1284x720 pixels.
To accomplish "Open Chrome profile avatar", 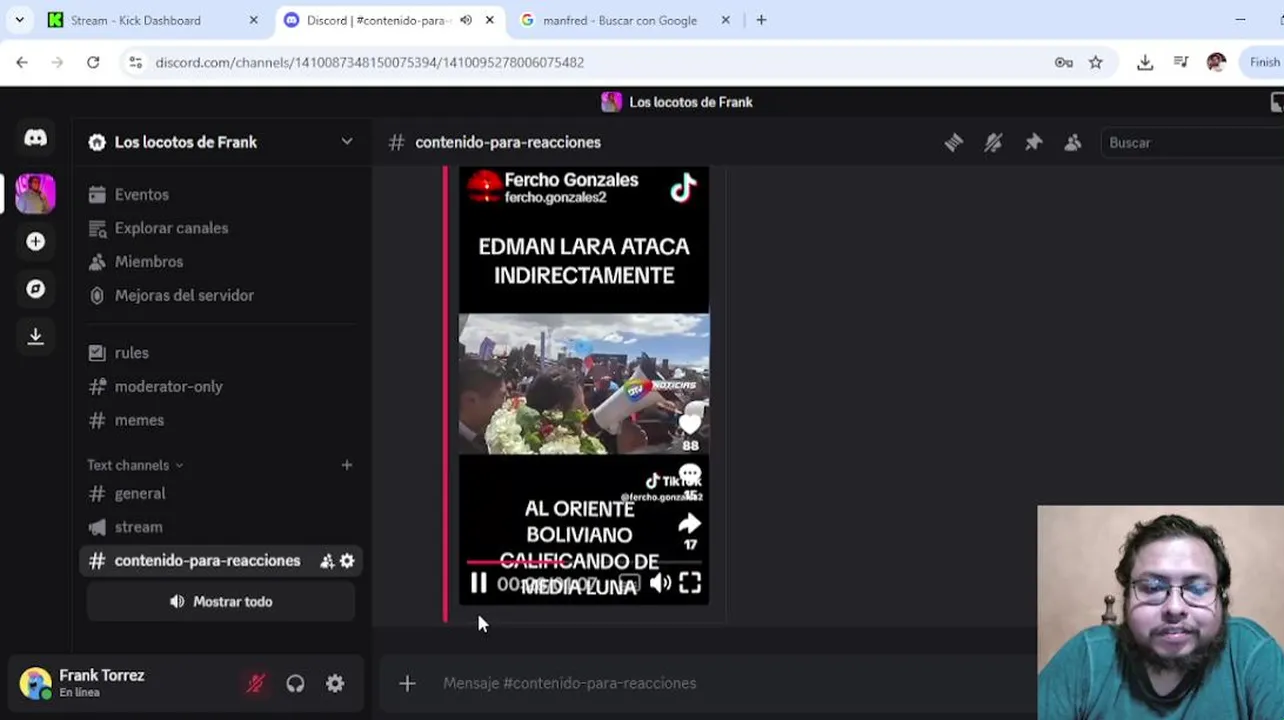I will click(x=1216, y=62).
